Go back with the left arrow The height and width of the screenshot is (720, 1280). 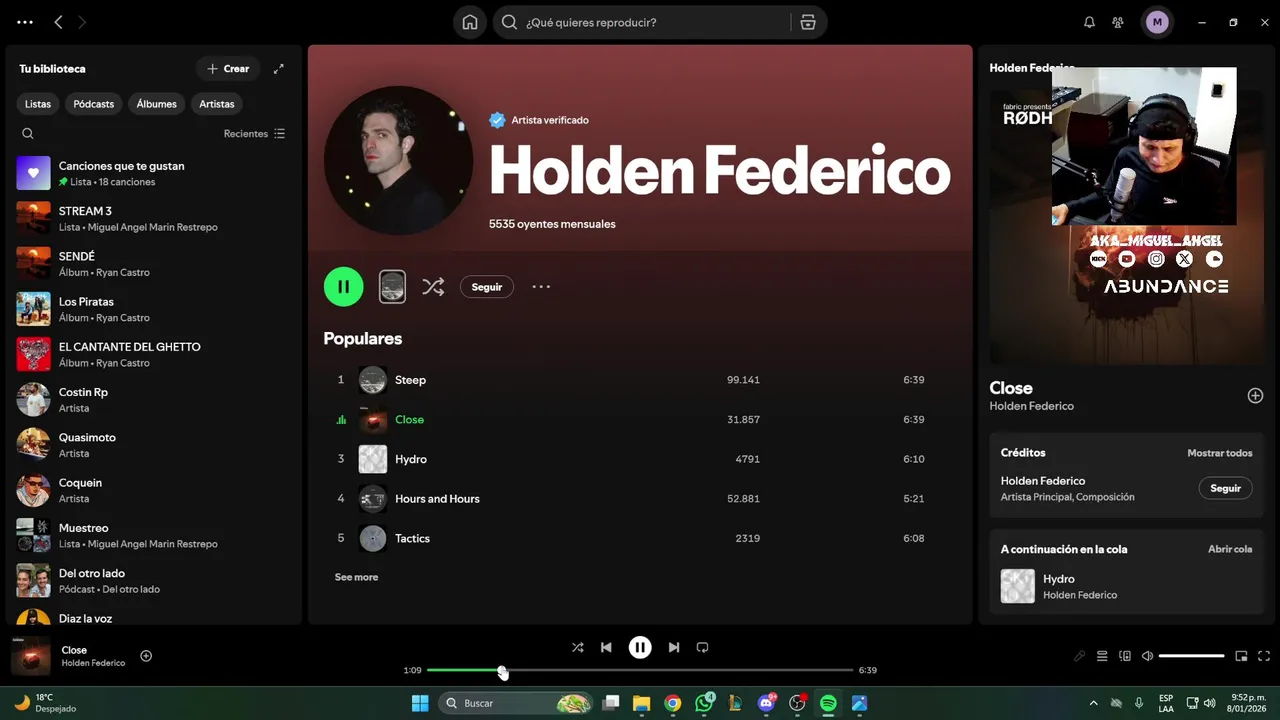(58, 22)
